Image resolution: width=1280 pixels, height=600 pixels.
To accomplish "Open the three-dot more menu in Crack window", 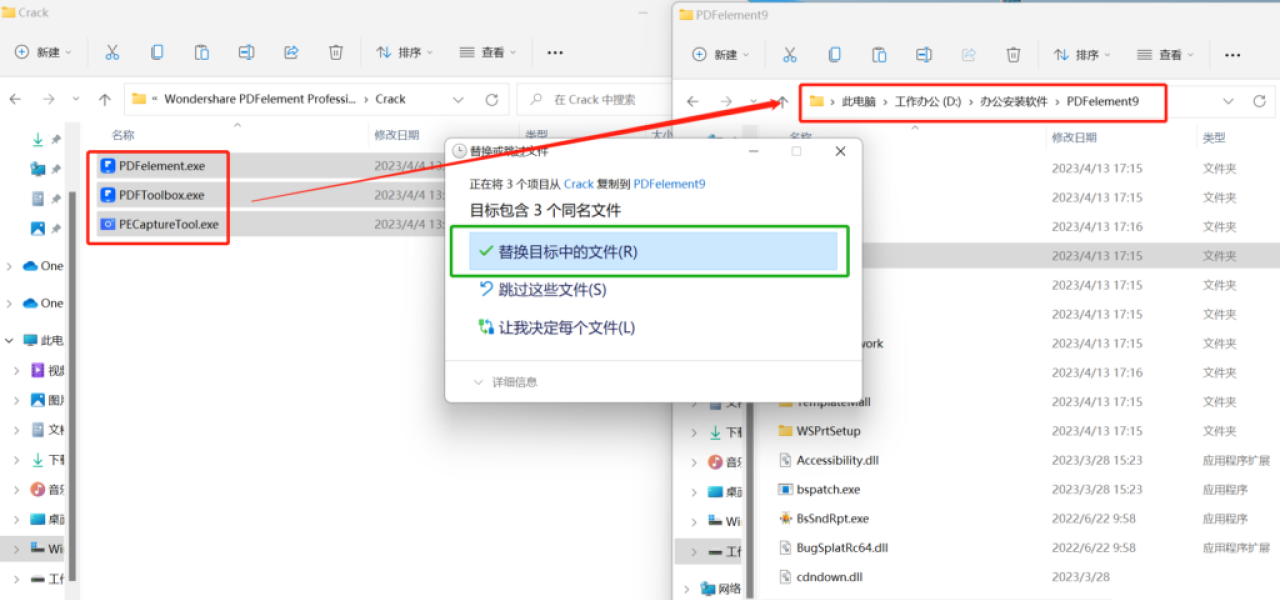I will point(555,53).
